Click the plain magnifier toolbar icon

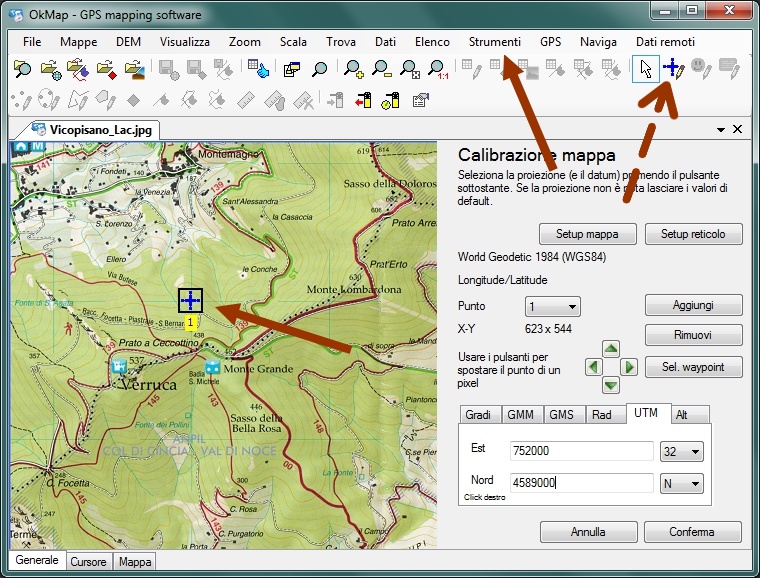[319, 69]
